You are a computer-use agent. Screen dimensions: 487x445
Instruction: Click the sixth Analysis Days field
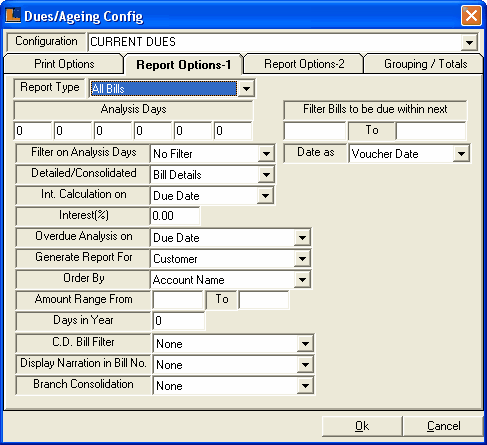click(x=233, y=131)
